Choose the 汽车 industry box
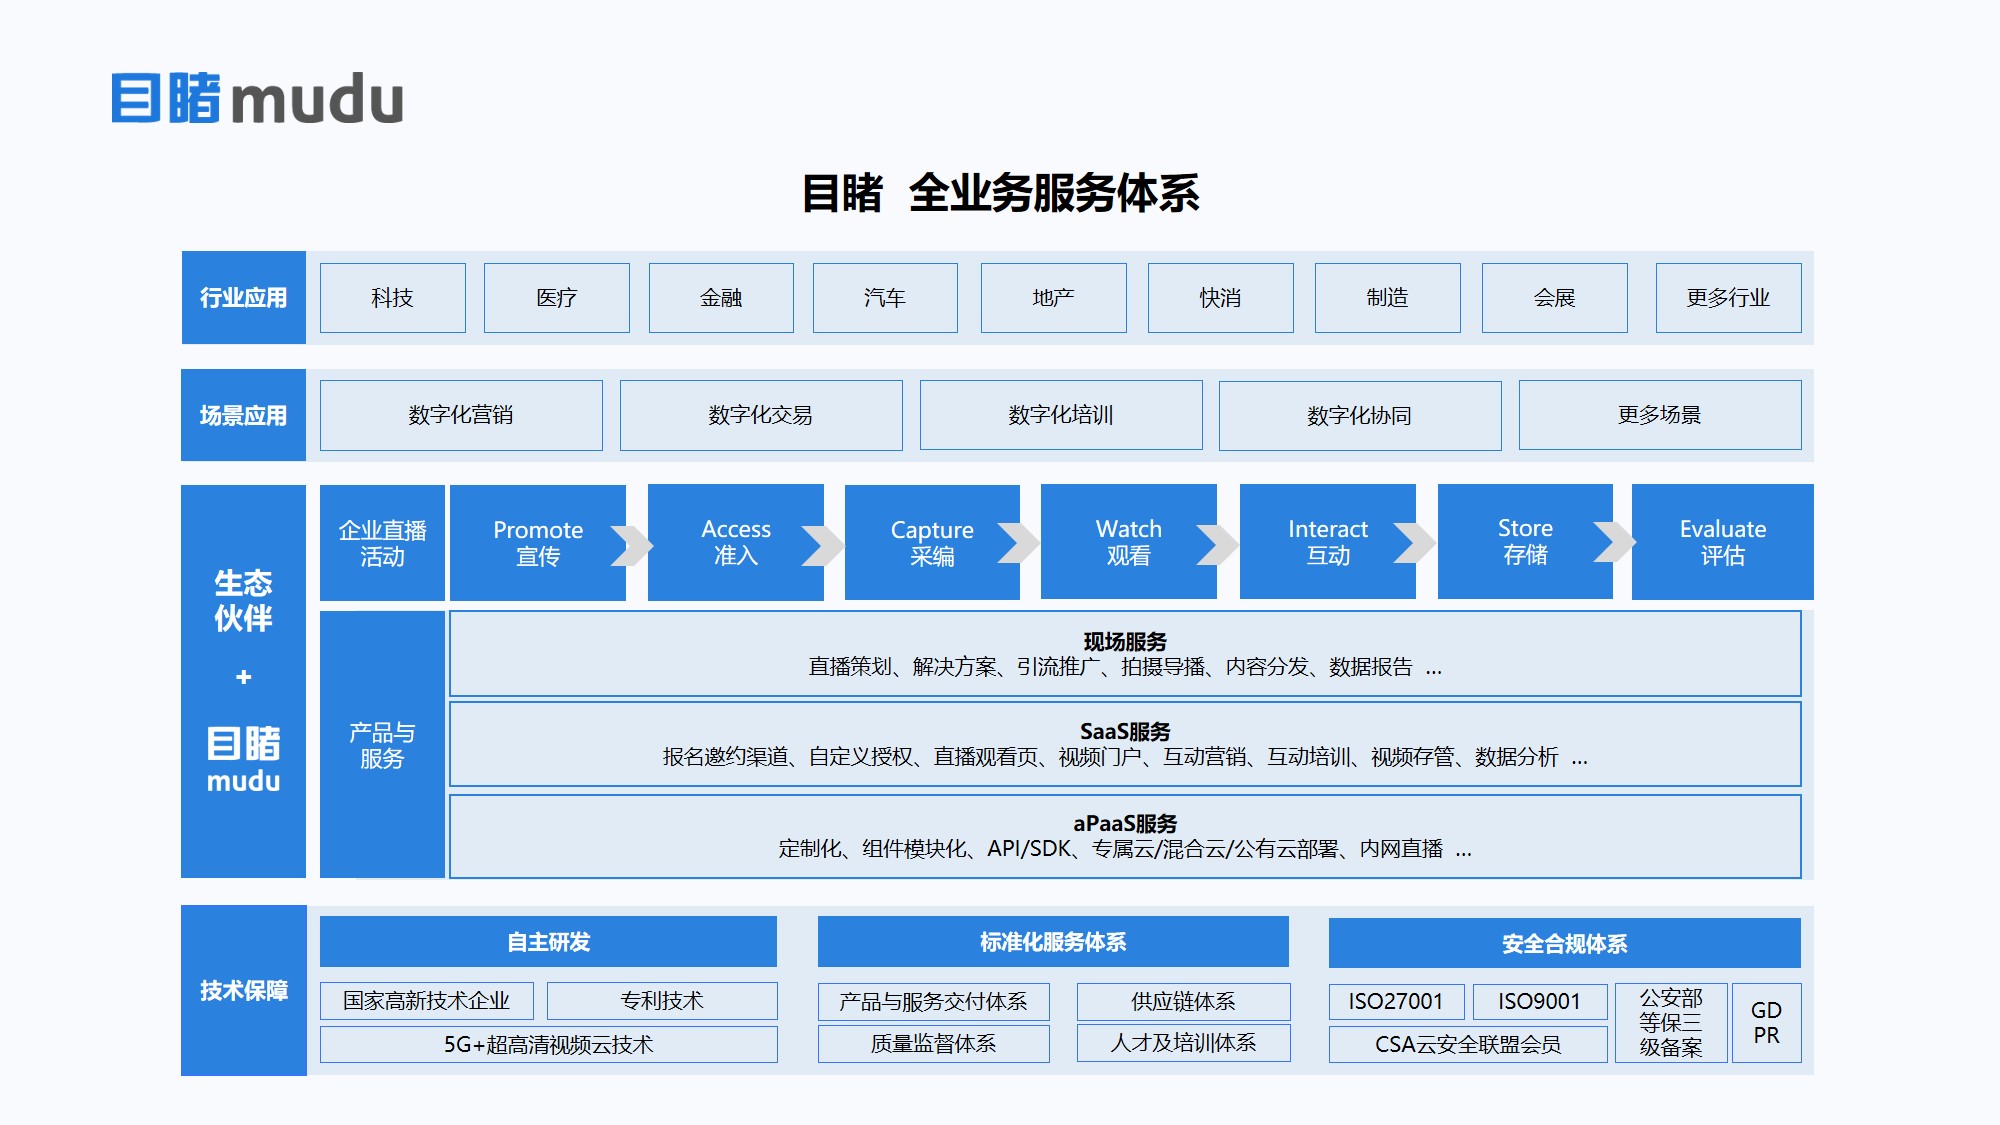The image size is (2000, 1125). pos(885,298)
